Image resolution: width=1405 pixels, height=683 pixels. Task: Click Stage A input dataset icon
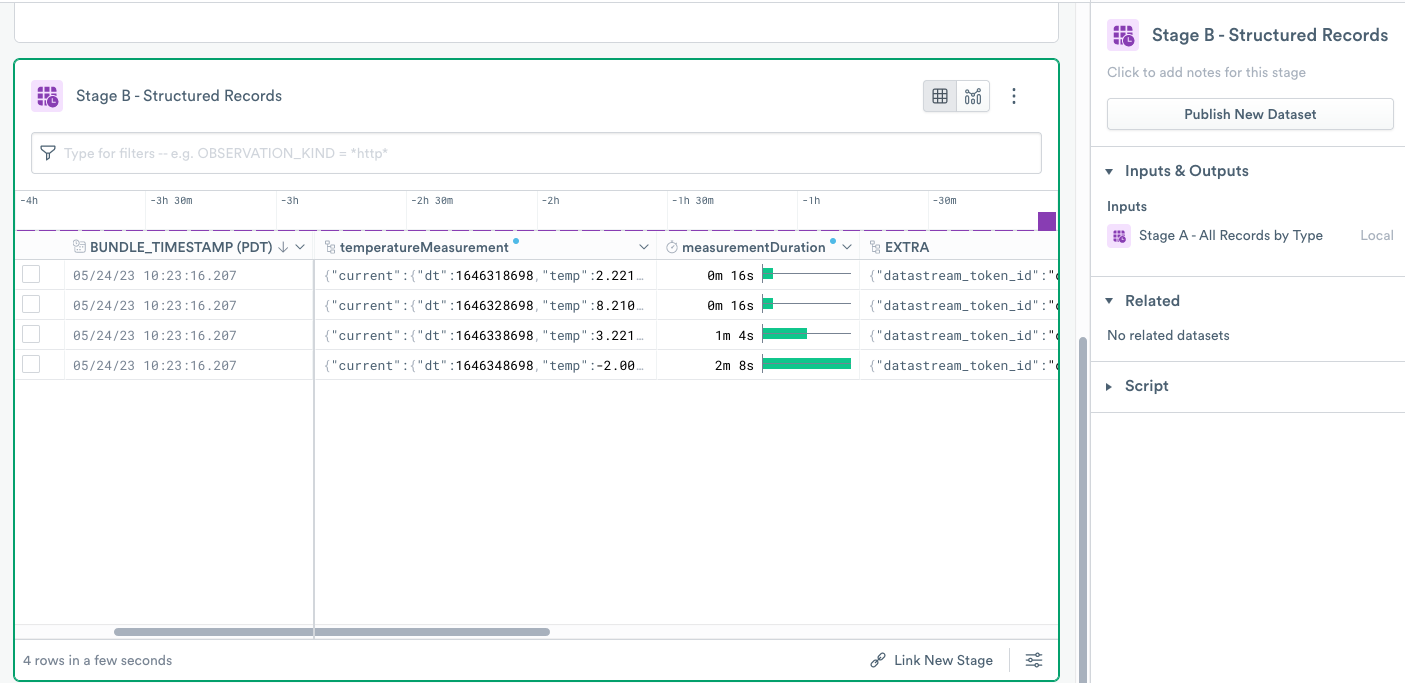[1118, 236]
